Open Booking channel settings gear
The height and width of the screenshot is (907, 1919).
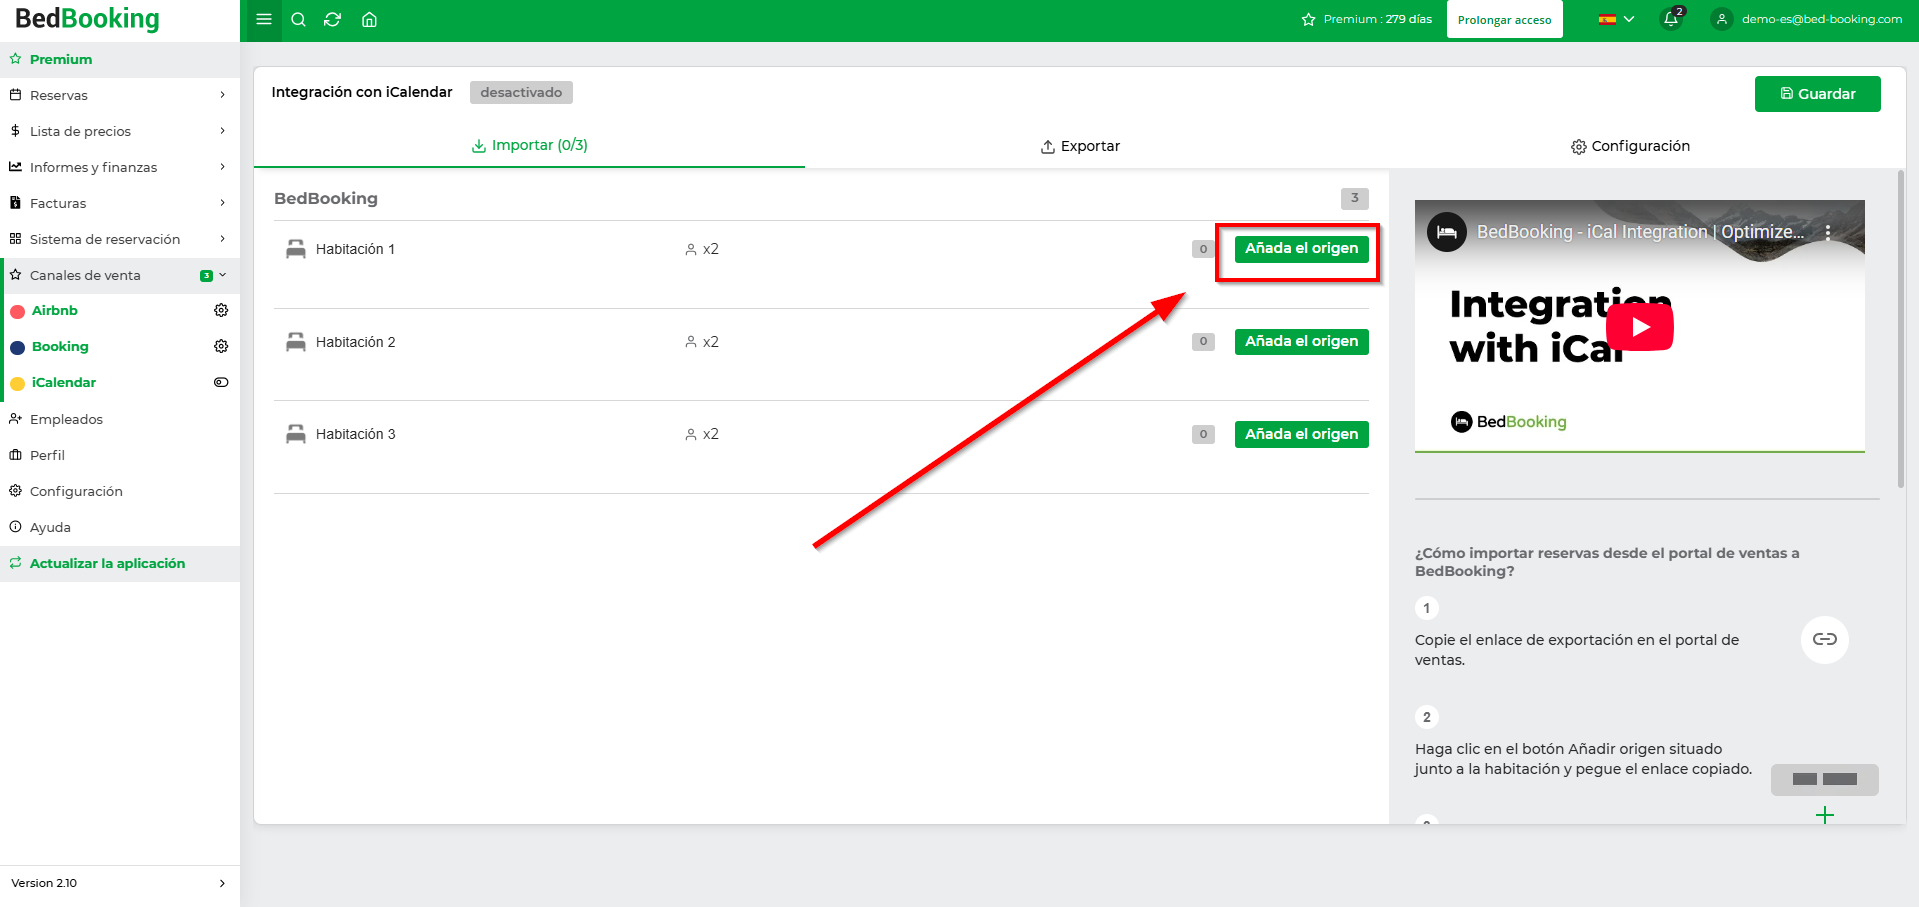click(x=221, y=346)
